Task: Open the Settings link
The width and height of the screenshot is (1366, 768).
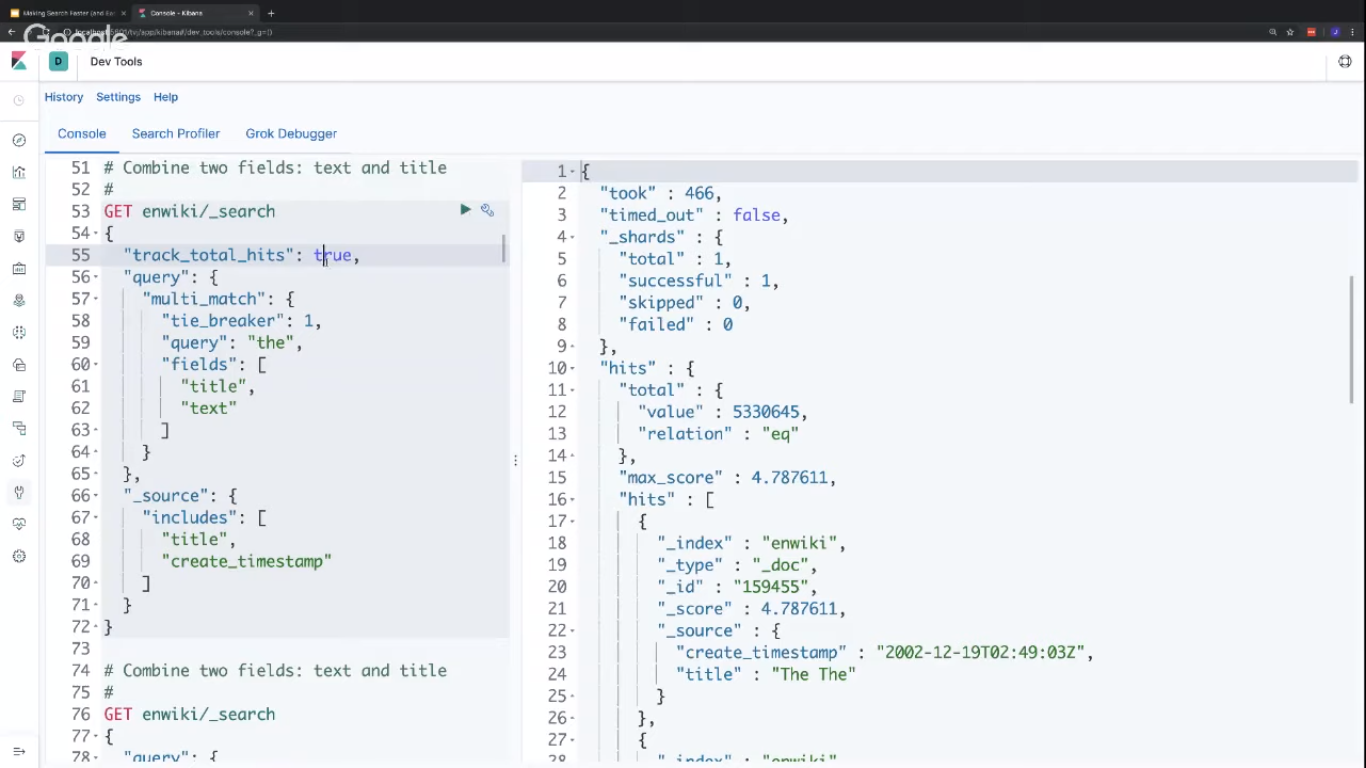Action: pyautogui.click(x=118, y=97)
